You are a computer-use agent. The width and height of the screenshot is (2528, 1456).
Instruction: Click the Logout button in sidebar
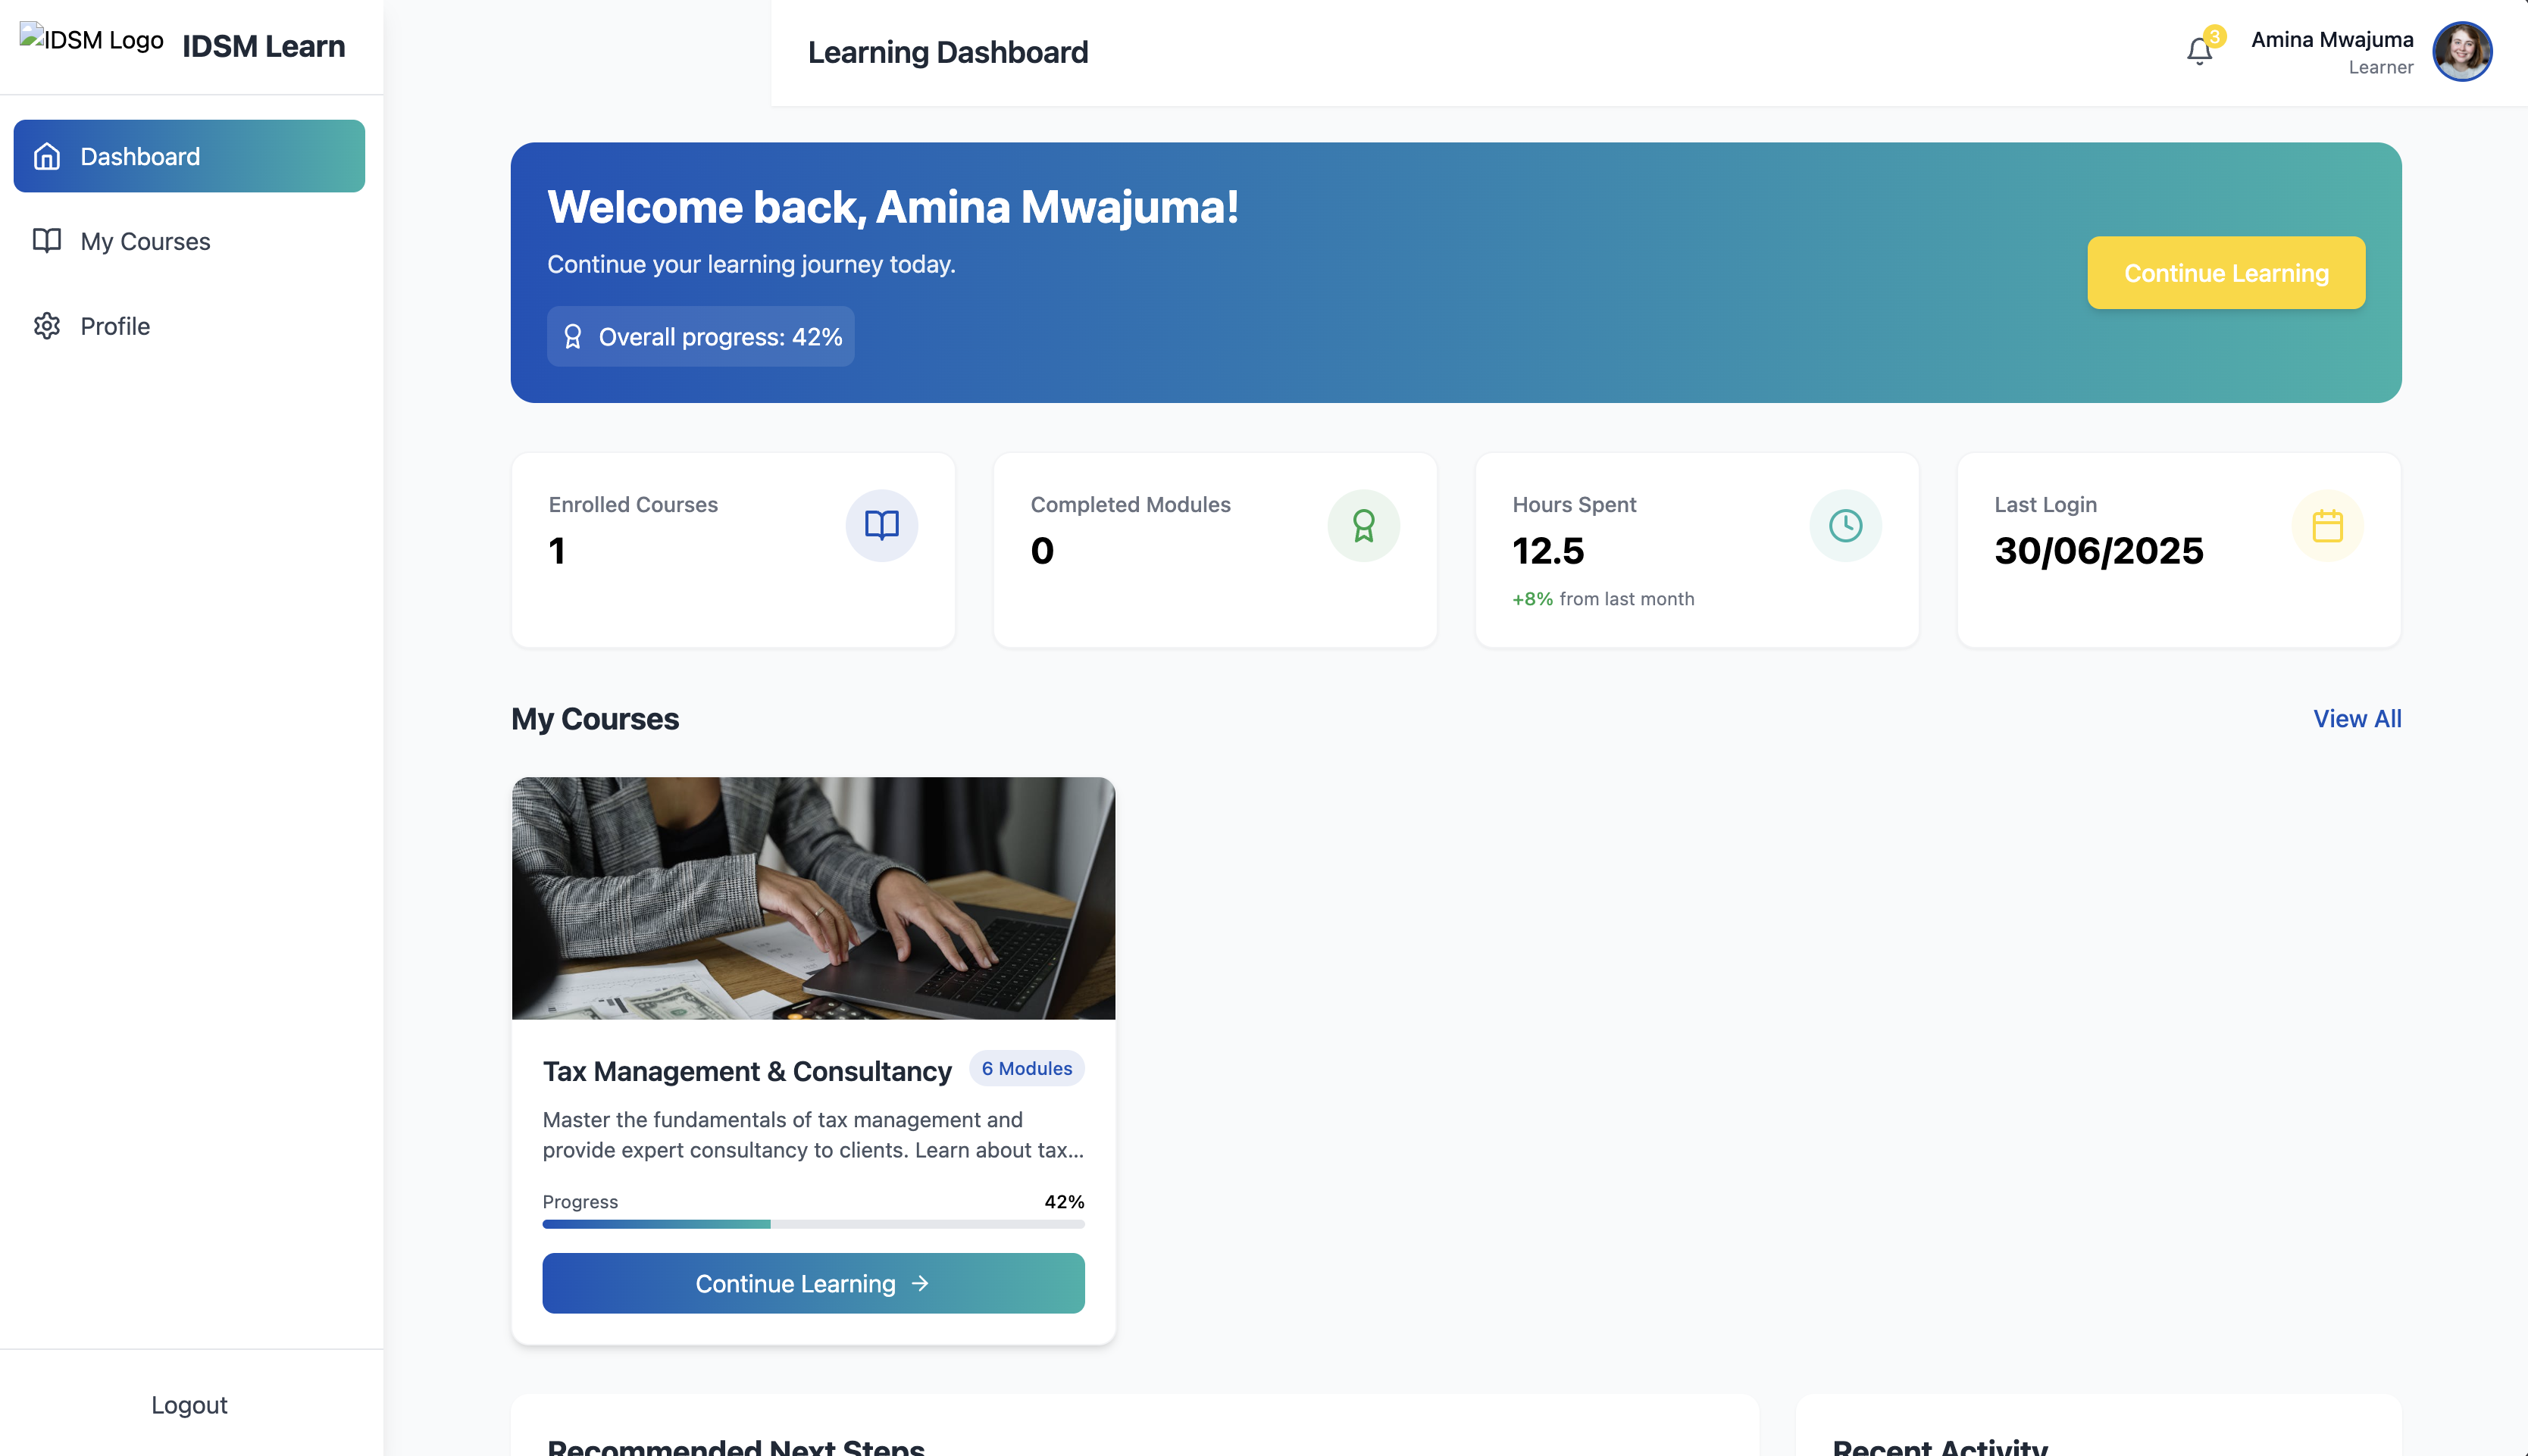[x=189, y=1404]
